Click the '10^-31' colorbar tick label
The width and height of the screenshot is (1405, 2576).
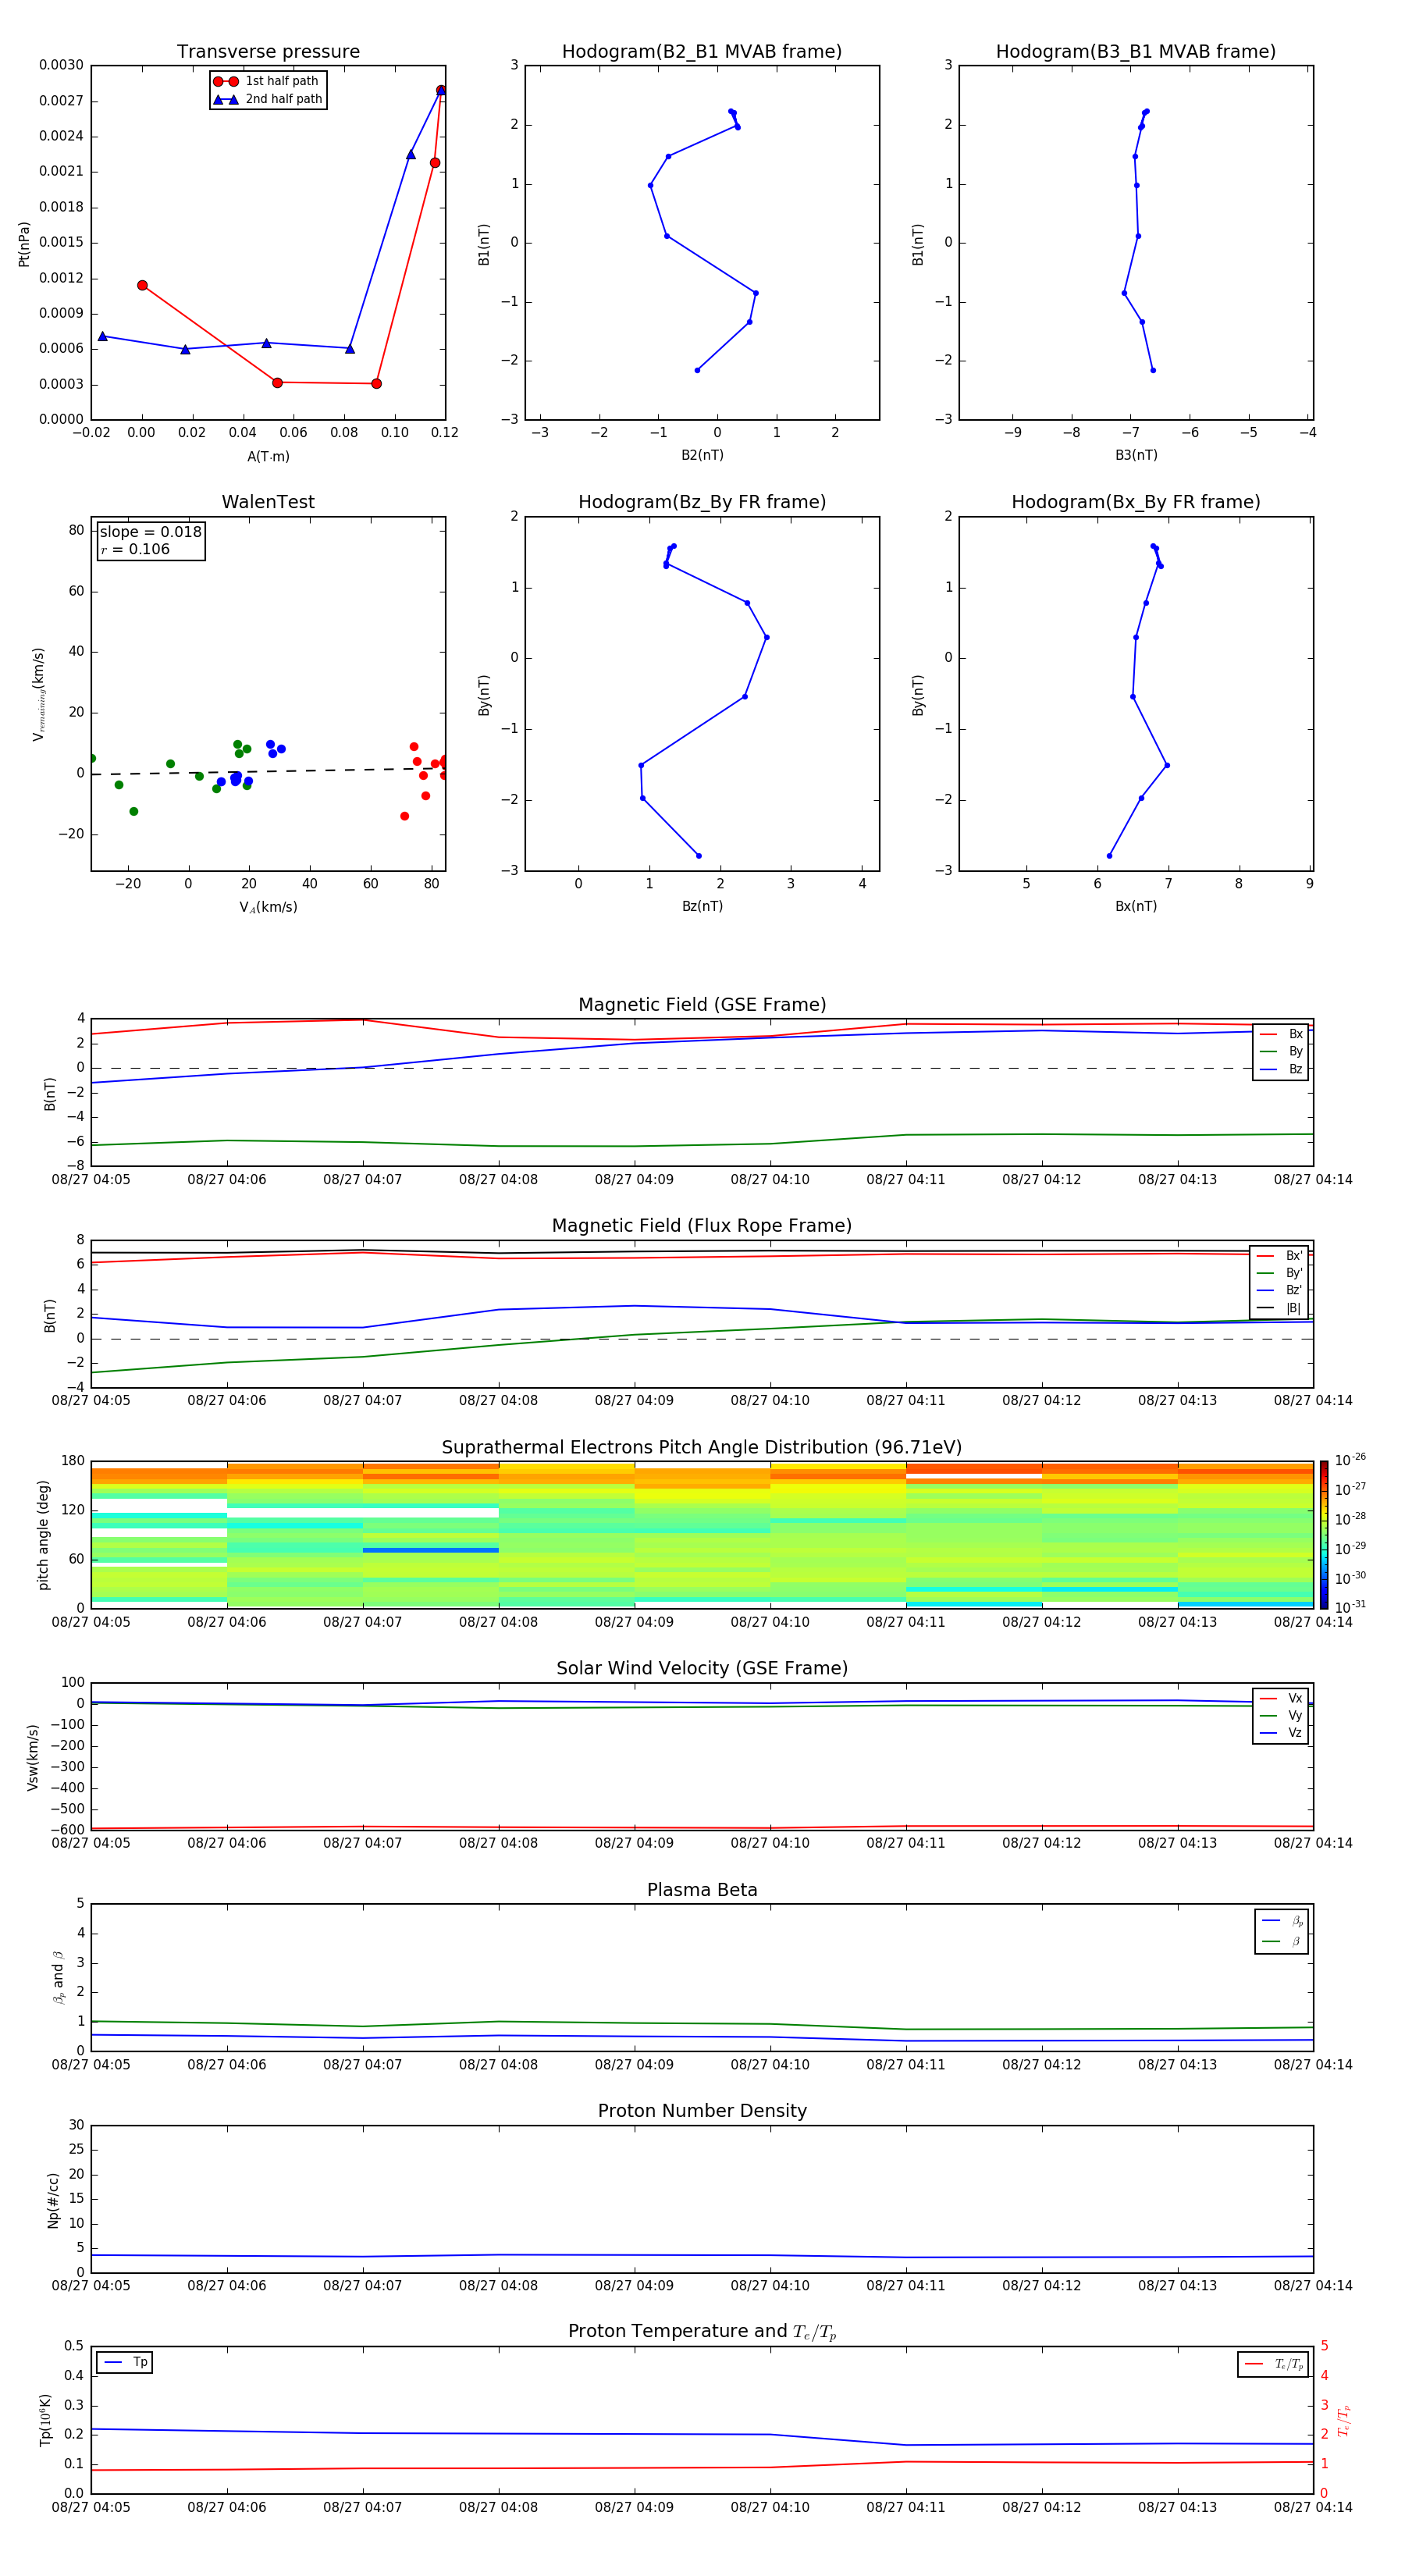[1350, 1607]
